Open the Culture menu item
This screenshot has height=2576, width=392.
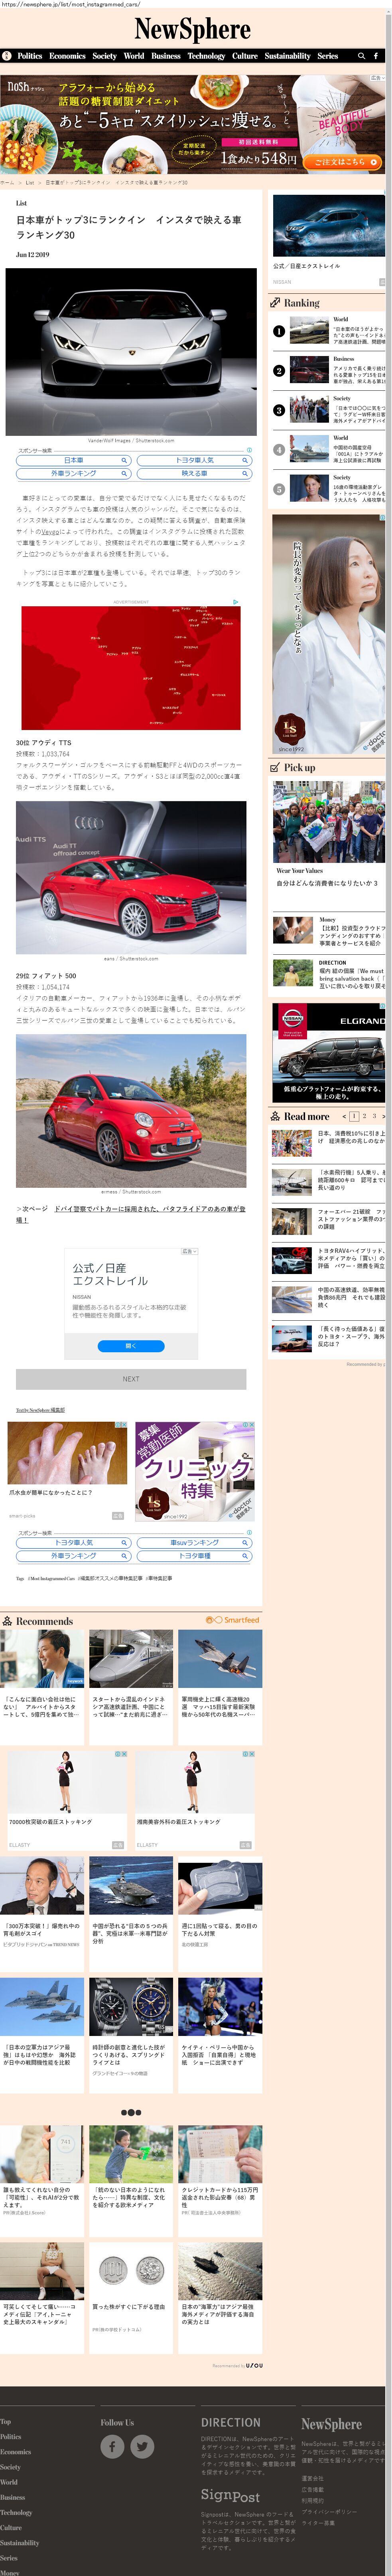245,56
